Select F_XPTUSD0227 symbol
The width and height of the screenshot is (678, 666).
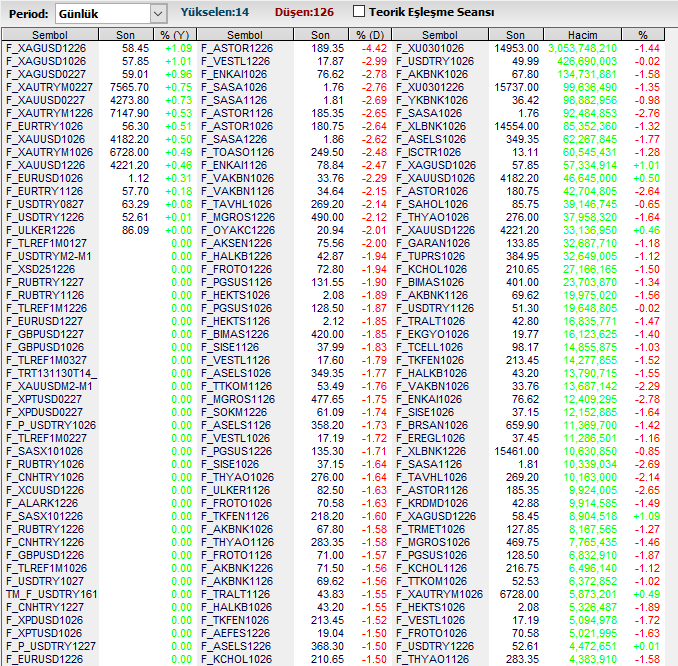click(x=43, y=399)
